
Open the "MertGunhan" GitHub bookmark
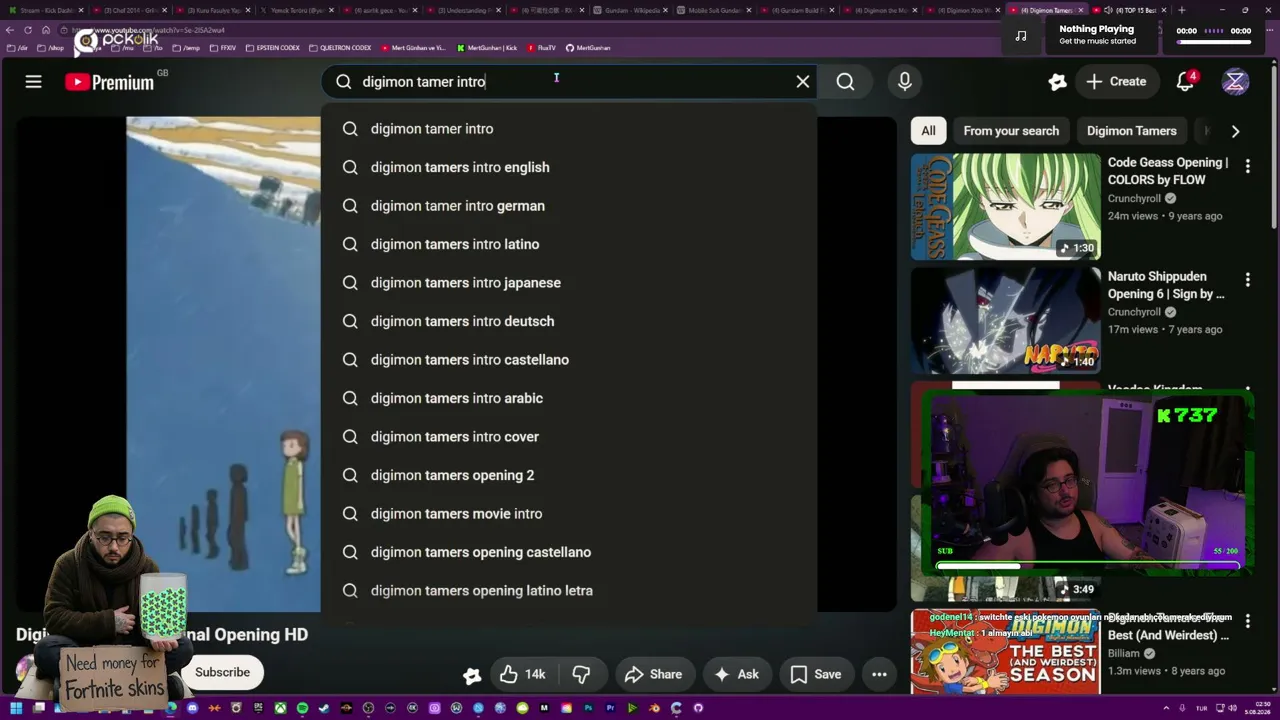[588, 48]
